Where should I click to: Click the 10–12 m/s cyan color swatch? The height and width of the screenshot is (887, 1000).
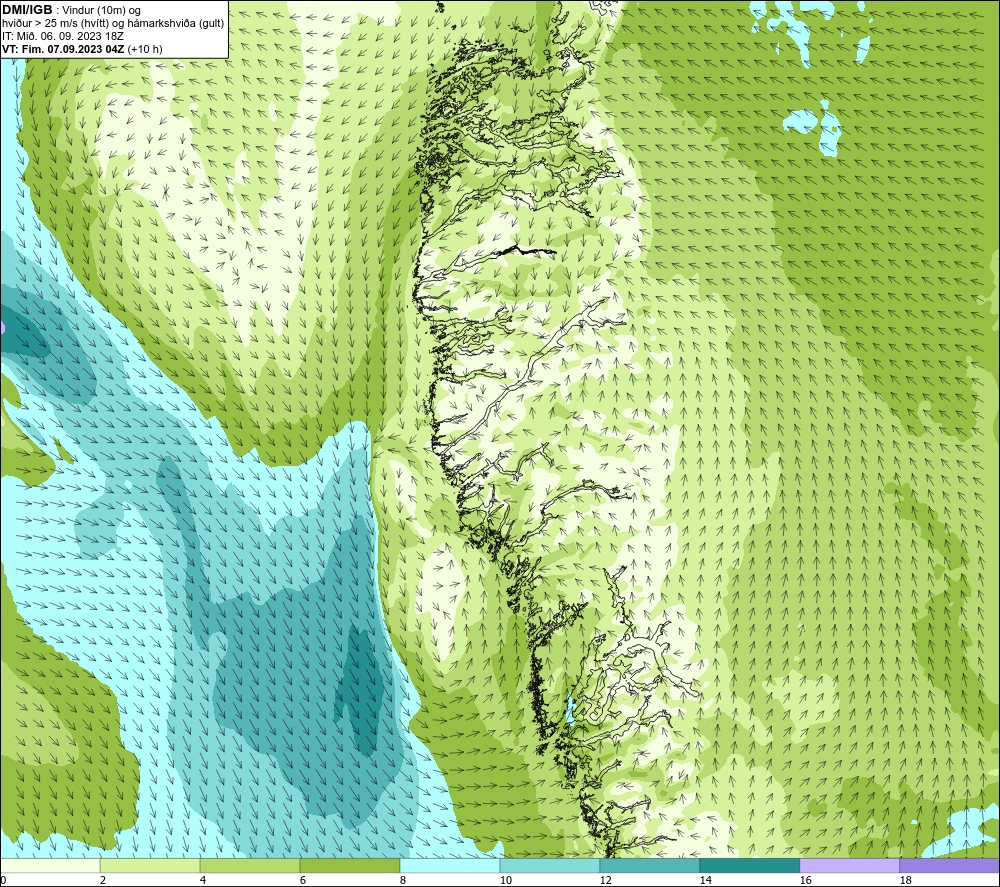pyautogui.click(x=550, y=865)
